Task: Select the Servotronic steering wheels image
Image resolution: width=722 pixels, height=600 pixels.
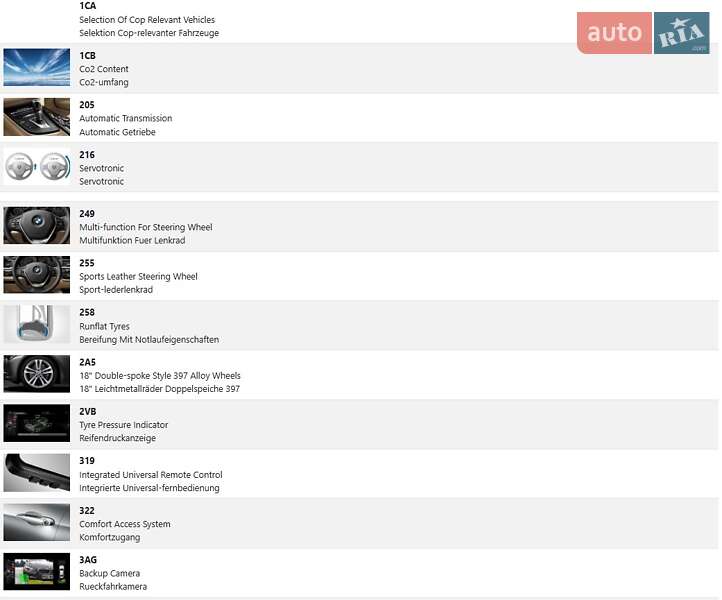Action: (x=37, y=167)
